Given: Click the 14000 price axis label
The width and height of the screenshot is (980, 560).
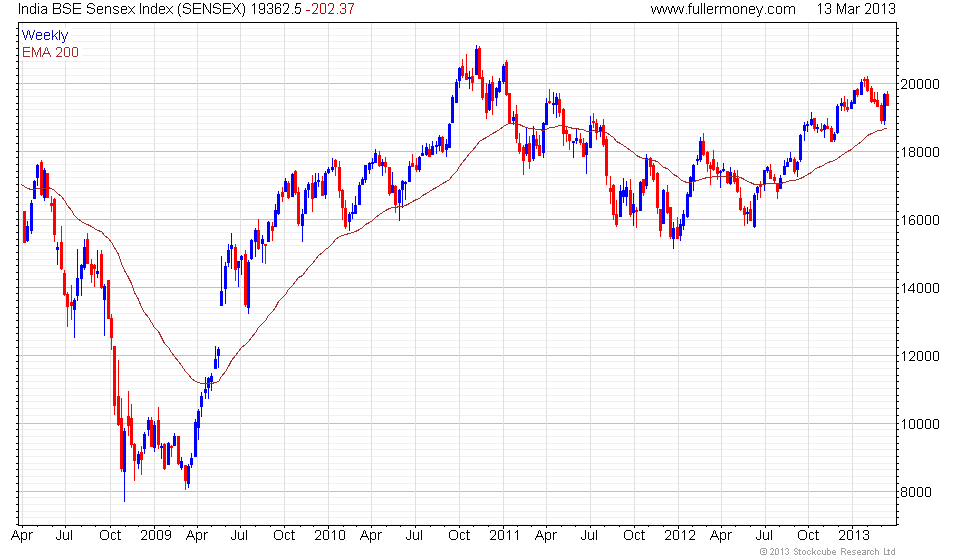Looking at the screenshot, I should 919,289.
